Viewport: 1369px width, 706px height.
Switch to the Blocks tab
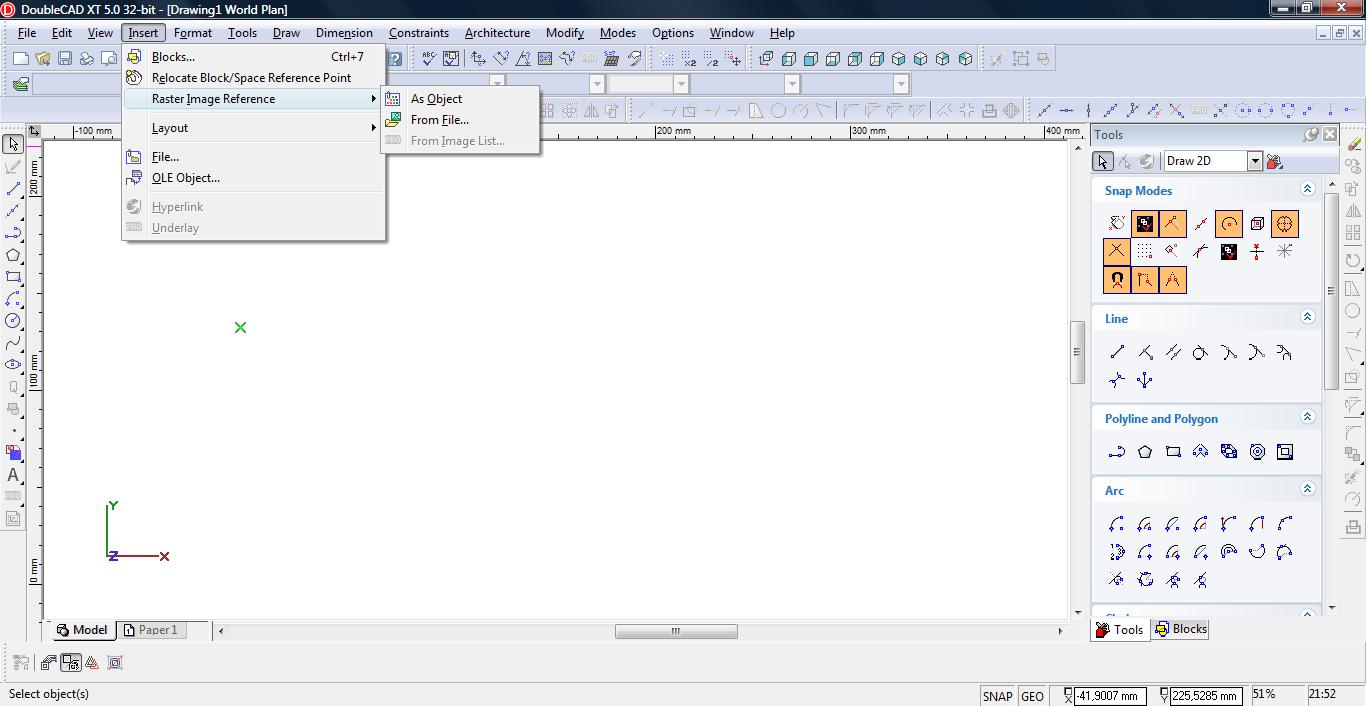pos(1181,629)
